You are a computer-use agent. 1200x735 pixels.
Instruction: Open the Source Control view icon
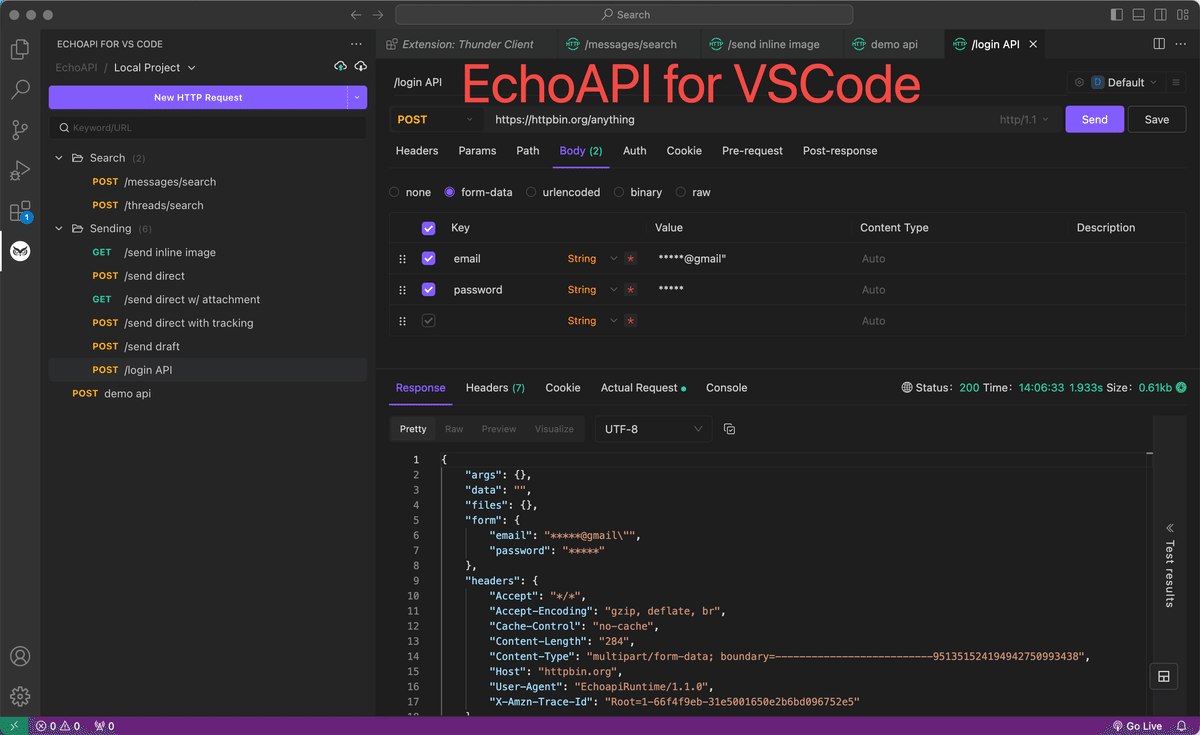[20, 130]
